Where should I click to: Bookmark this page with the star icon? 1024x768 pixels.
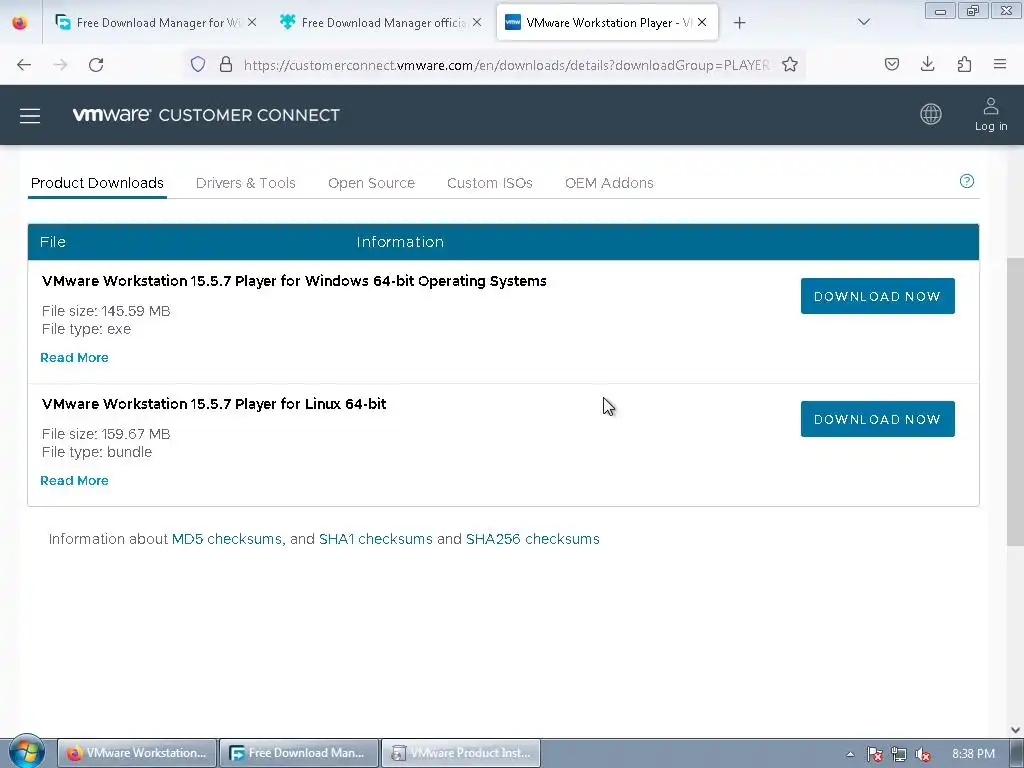click(x=790, y=64)
